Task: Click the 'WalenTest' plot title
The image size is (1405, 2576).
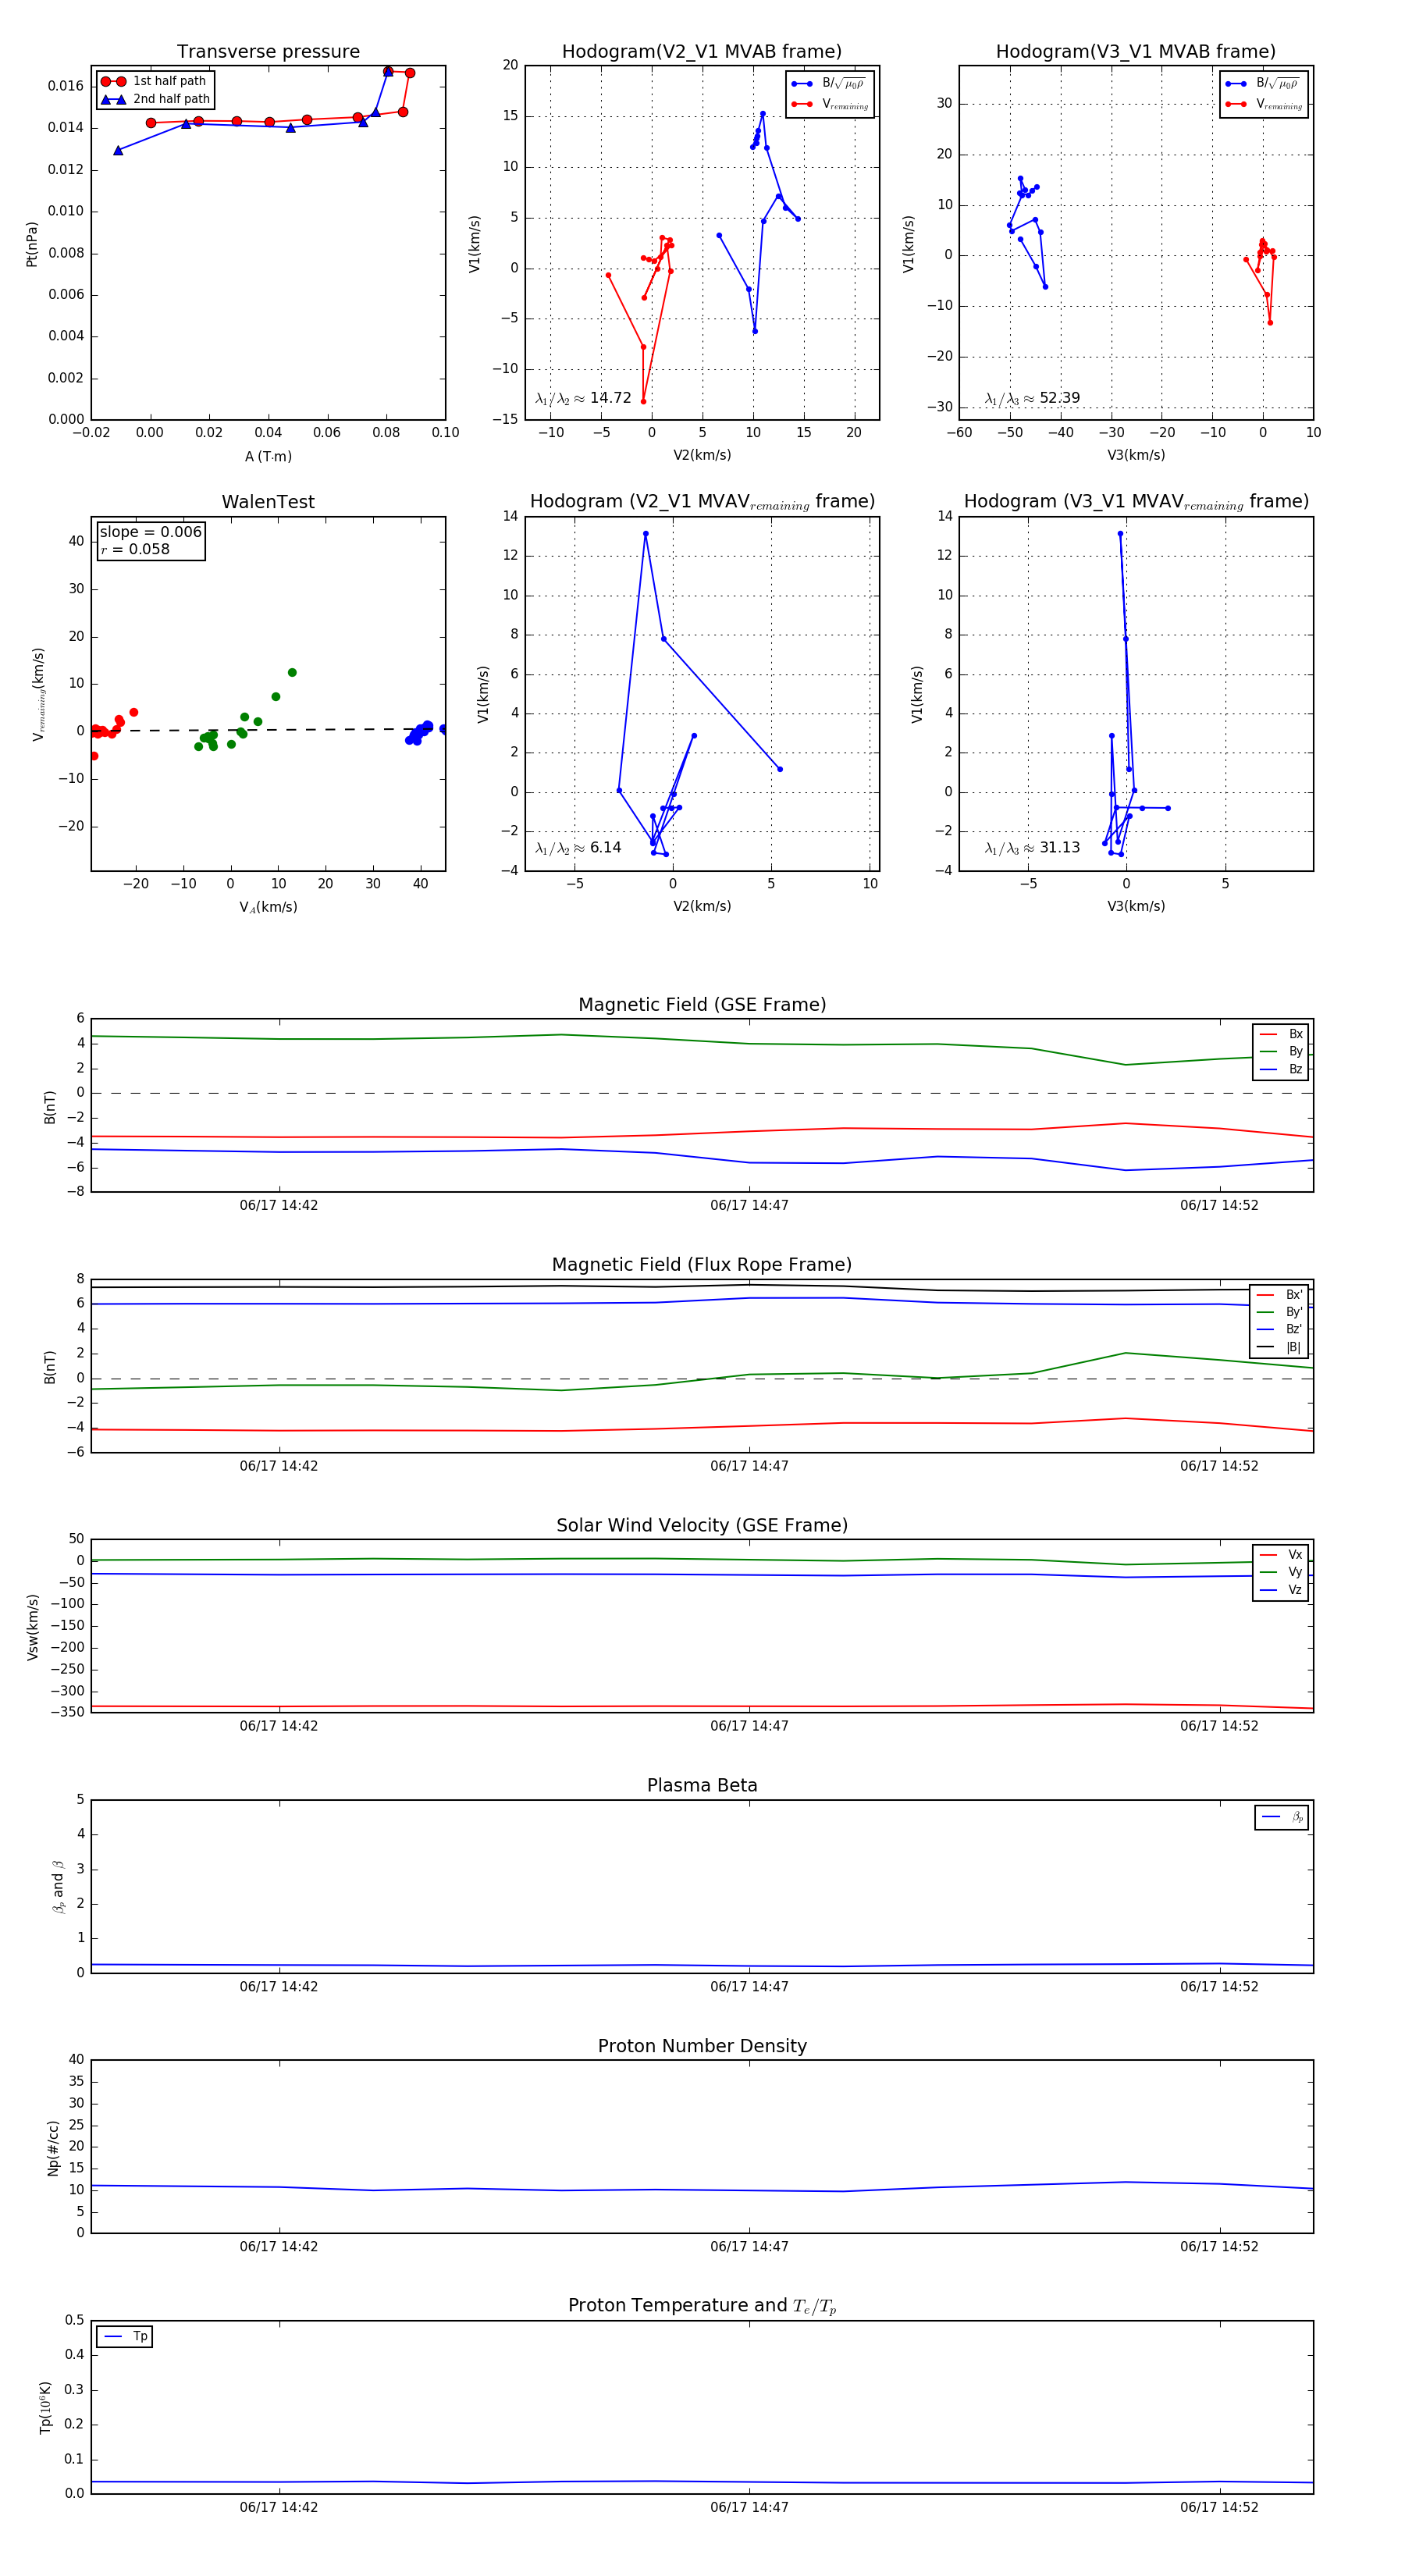Action: coord(268,502)
